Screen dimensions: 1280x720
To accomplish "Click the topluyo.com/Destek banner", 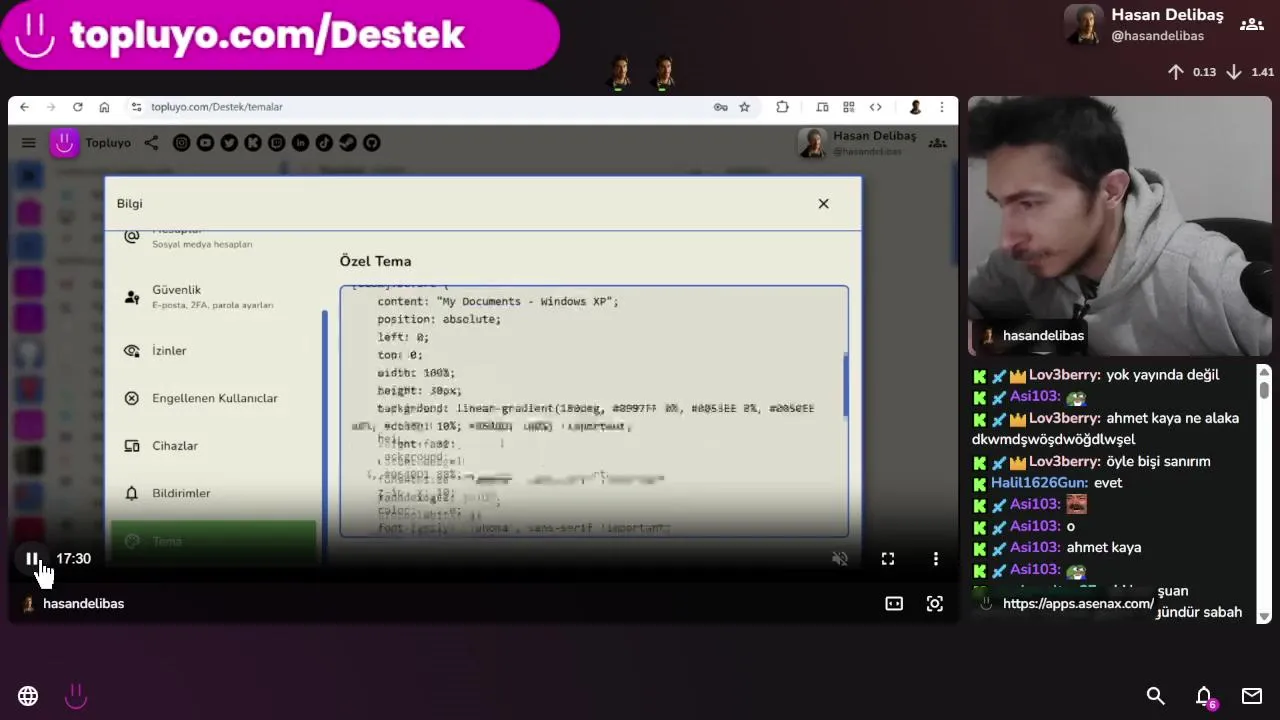I will click(x=280, y=34).
